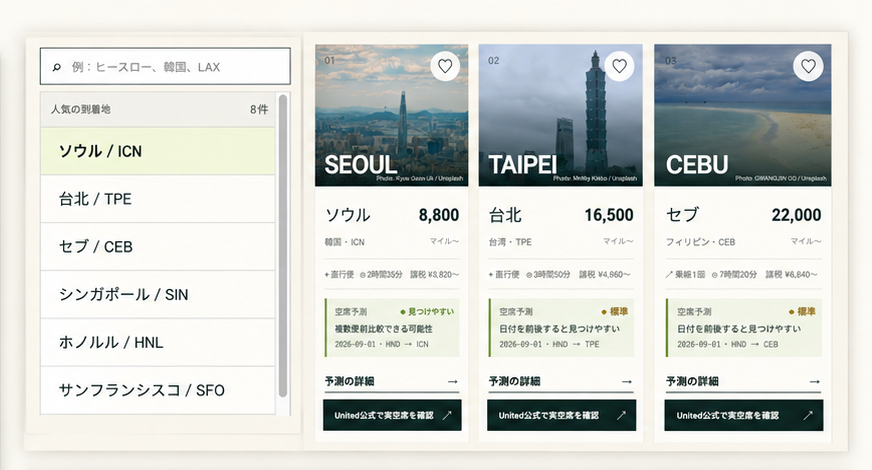Click the search magnifier icon in the destination field

tap(56, 67)
